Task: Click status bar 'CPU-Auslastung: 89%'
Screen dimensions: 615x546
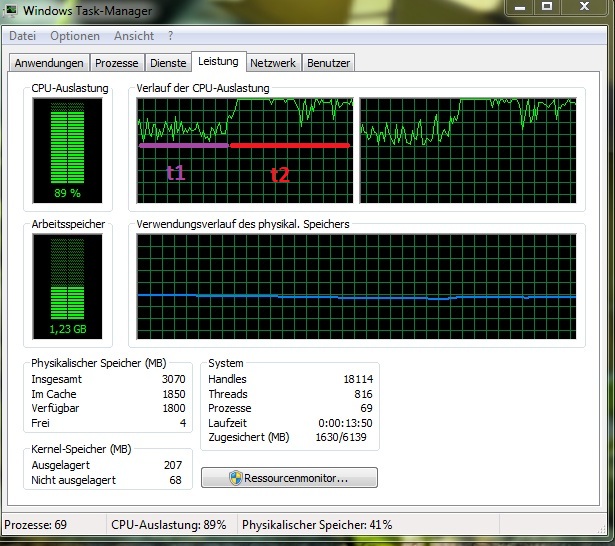Action: (169, 525)
